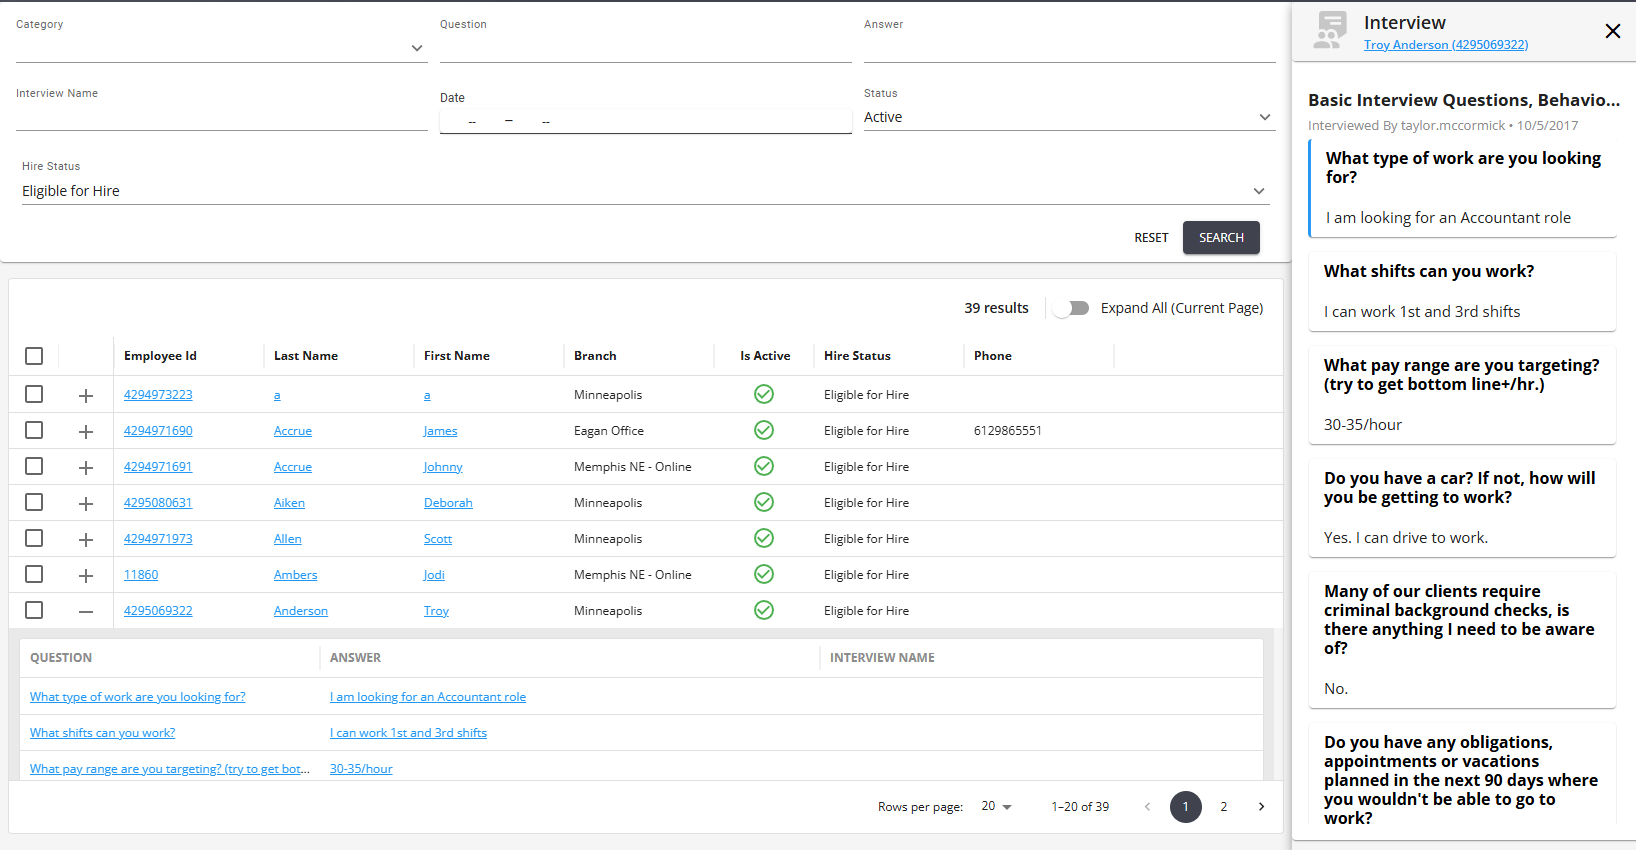This screenshot has height=850, width=1636.
Task: Check the box for Accrue Johnny row
Action: coord(34,466)
